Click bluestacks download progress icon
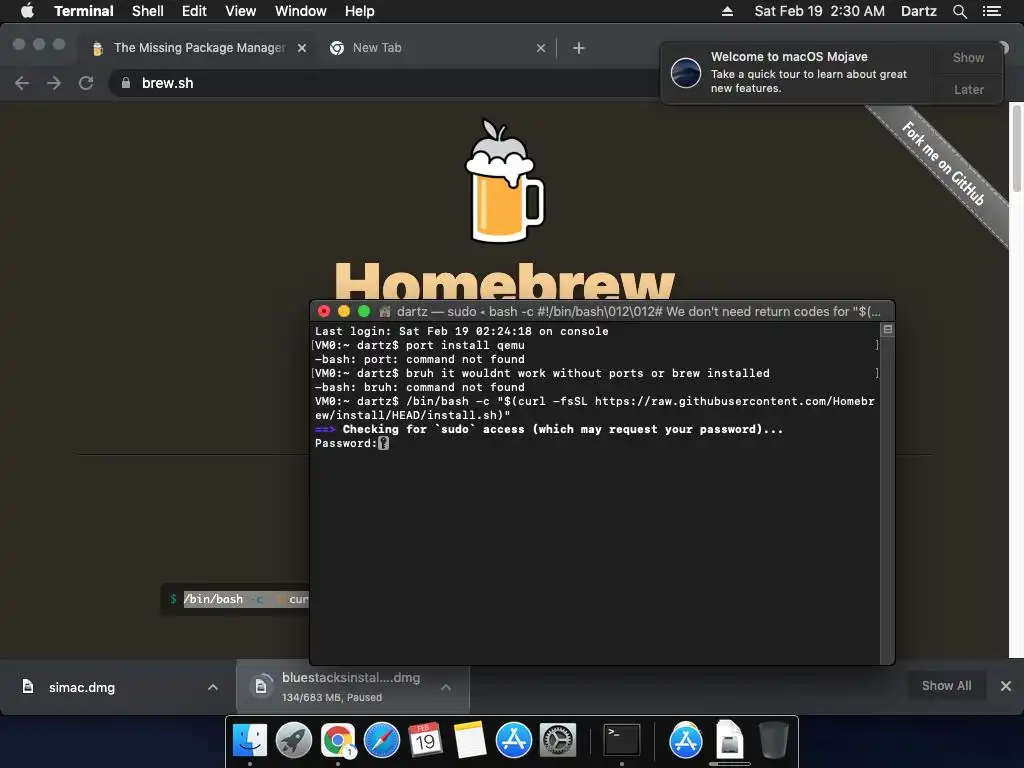Viewport: 1024px width, 768px height. click(x=261, y=686)
